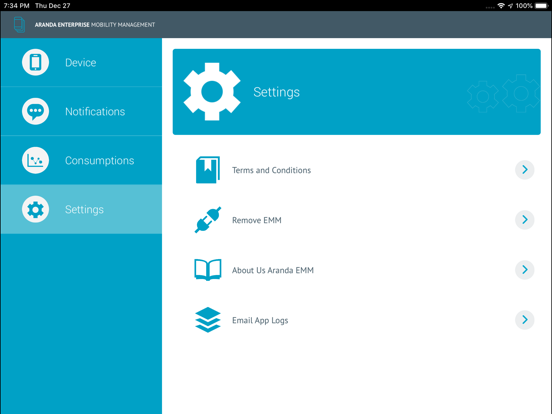Tap the Terms and Conditions bookmark icon
This screenshot has width=552, height=414.
208,170
